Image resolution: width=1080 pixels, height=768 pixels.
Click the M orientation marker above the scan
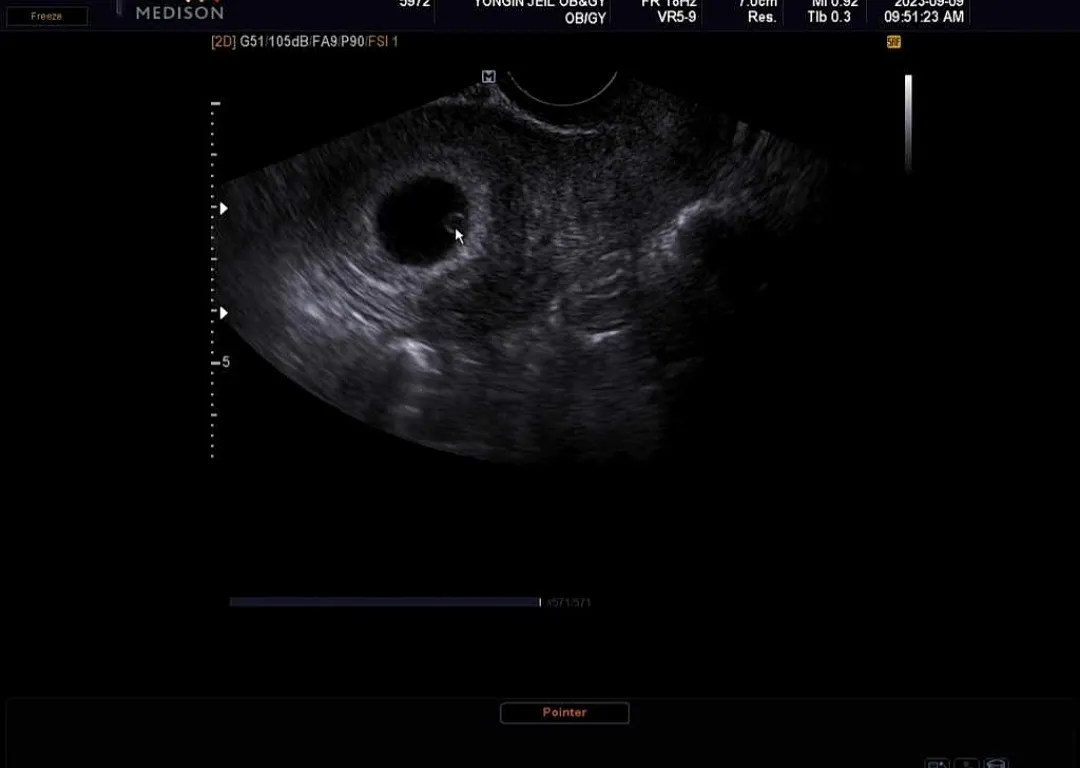pos(488,76)
